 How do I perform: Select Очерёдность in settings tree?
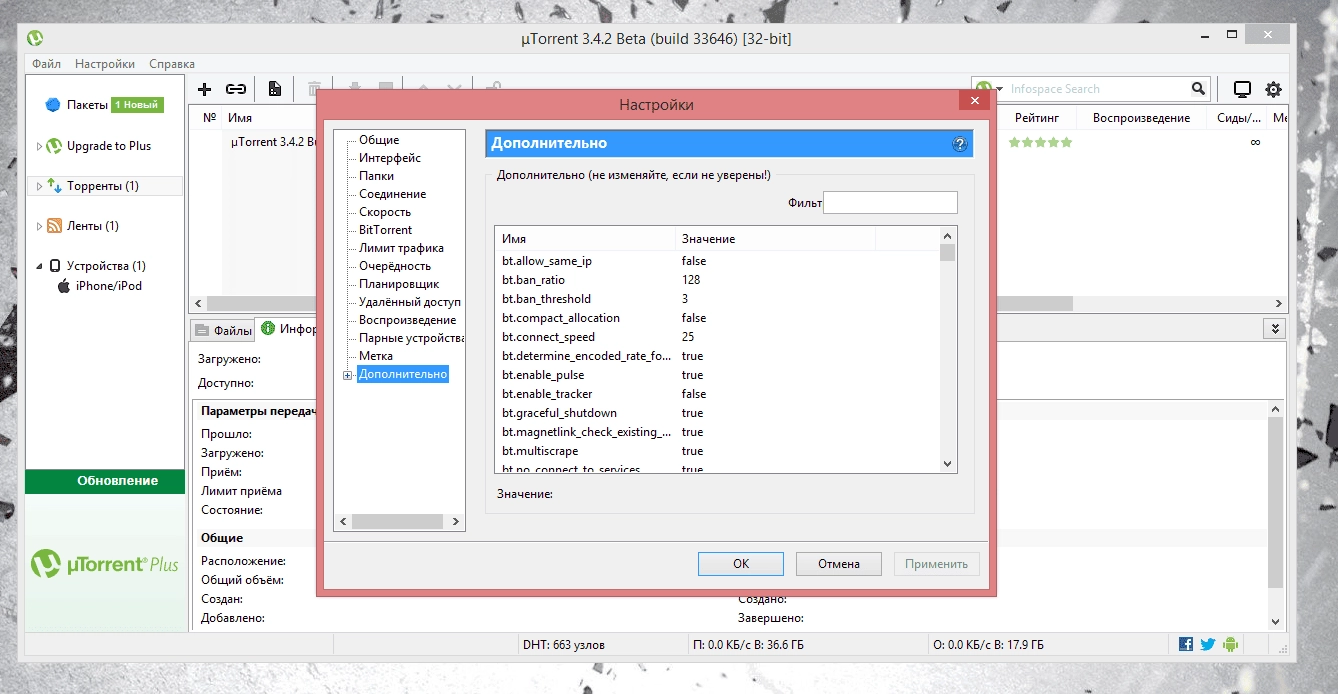395,266
